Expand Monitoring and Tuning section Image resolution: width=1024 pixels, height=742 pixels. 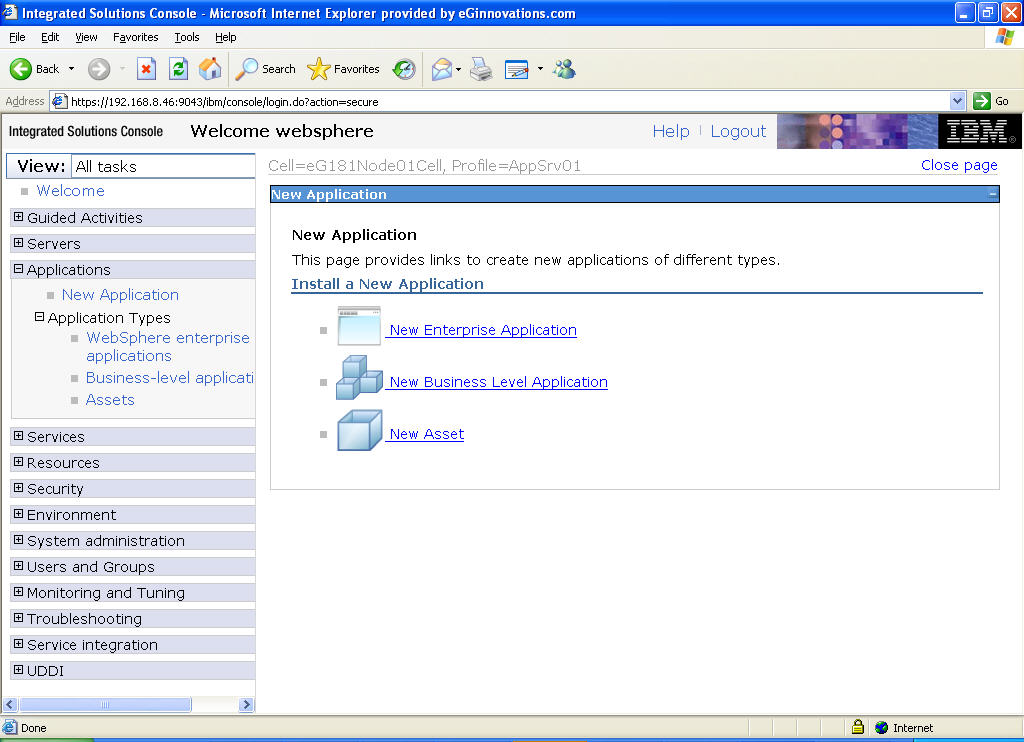point(19,592)
